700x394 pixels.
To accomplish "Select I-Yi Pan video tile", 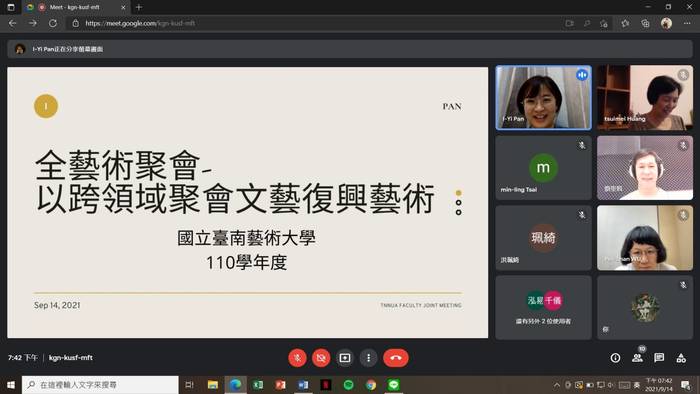I will [x=543, y=98].
